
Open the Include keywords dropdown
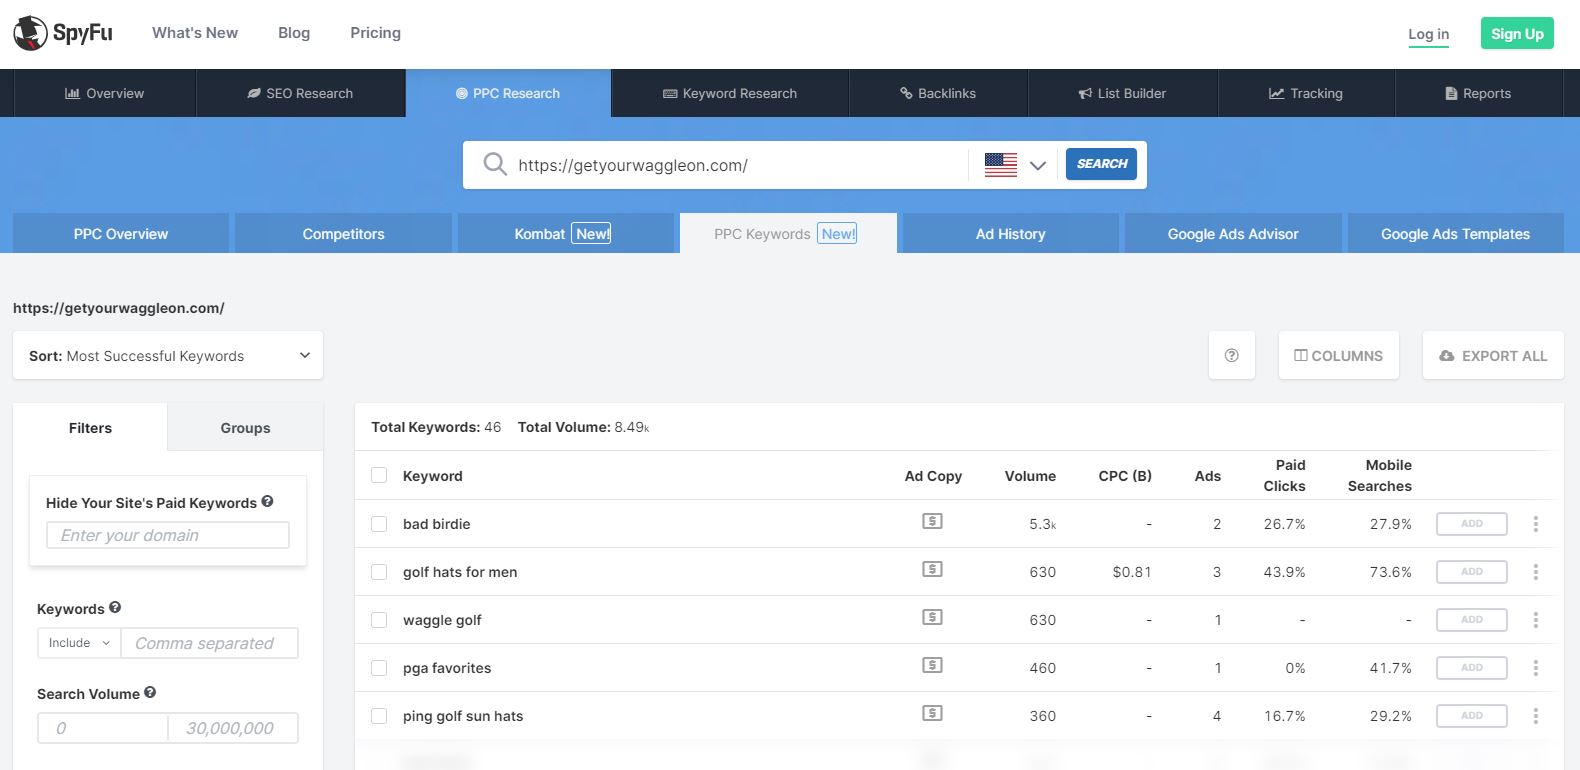(79, 643)
